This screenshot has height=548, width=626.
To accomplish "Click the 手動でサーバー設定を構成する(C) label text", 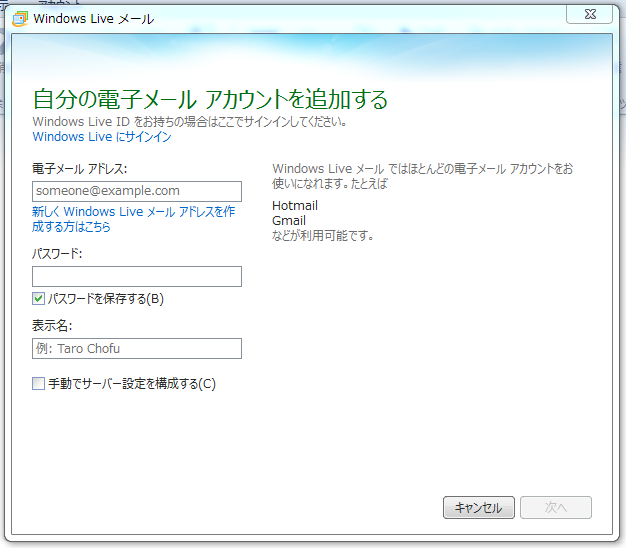I will click(x=131, y=383).
